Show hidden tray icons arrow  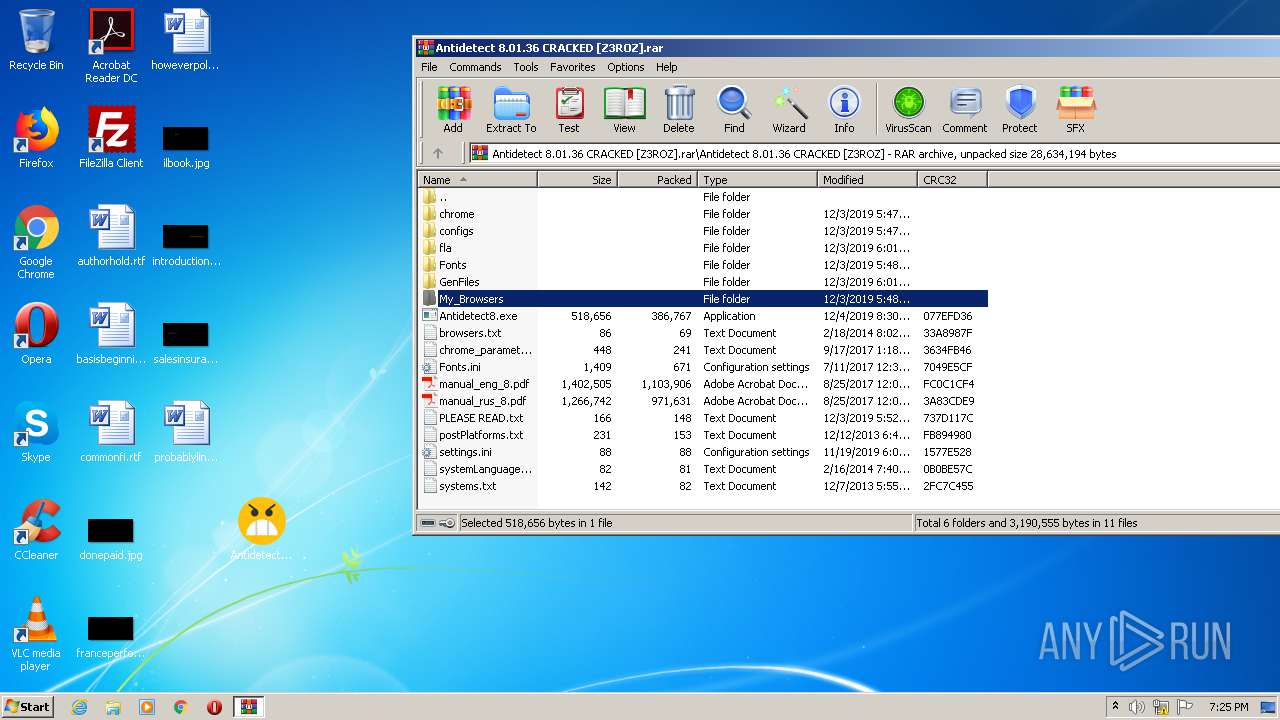(x=1115, y=707)
